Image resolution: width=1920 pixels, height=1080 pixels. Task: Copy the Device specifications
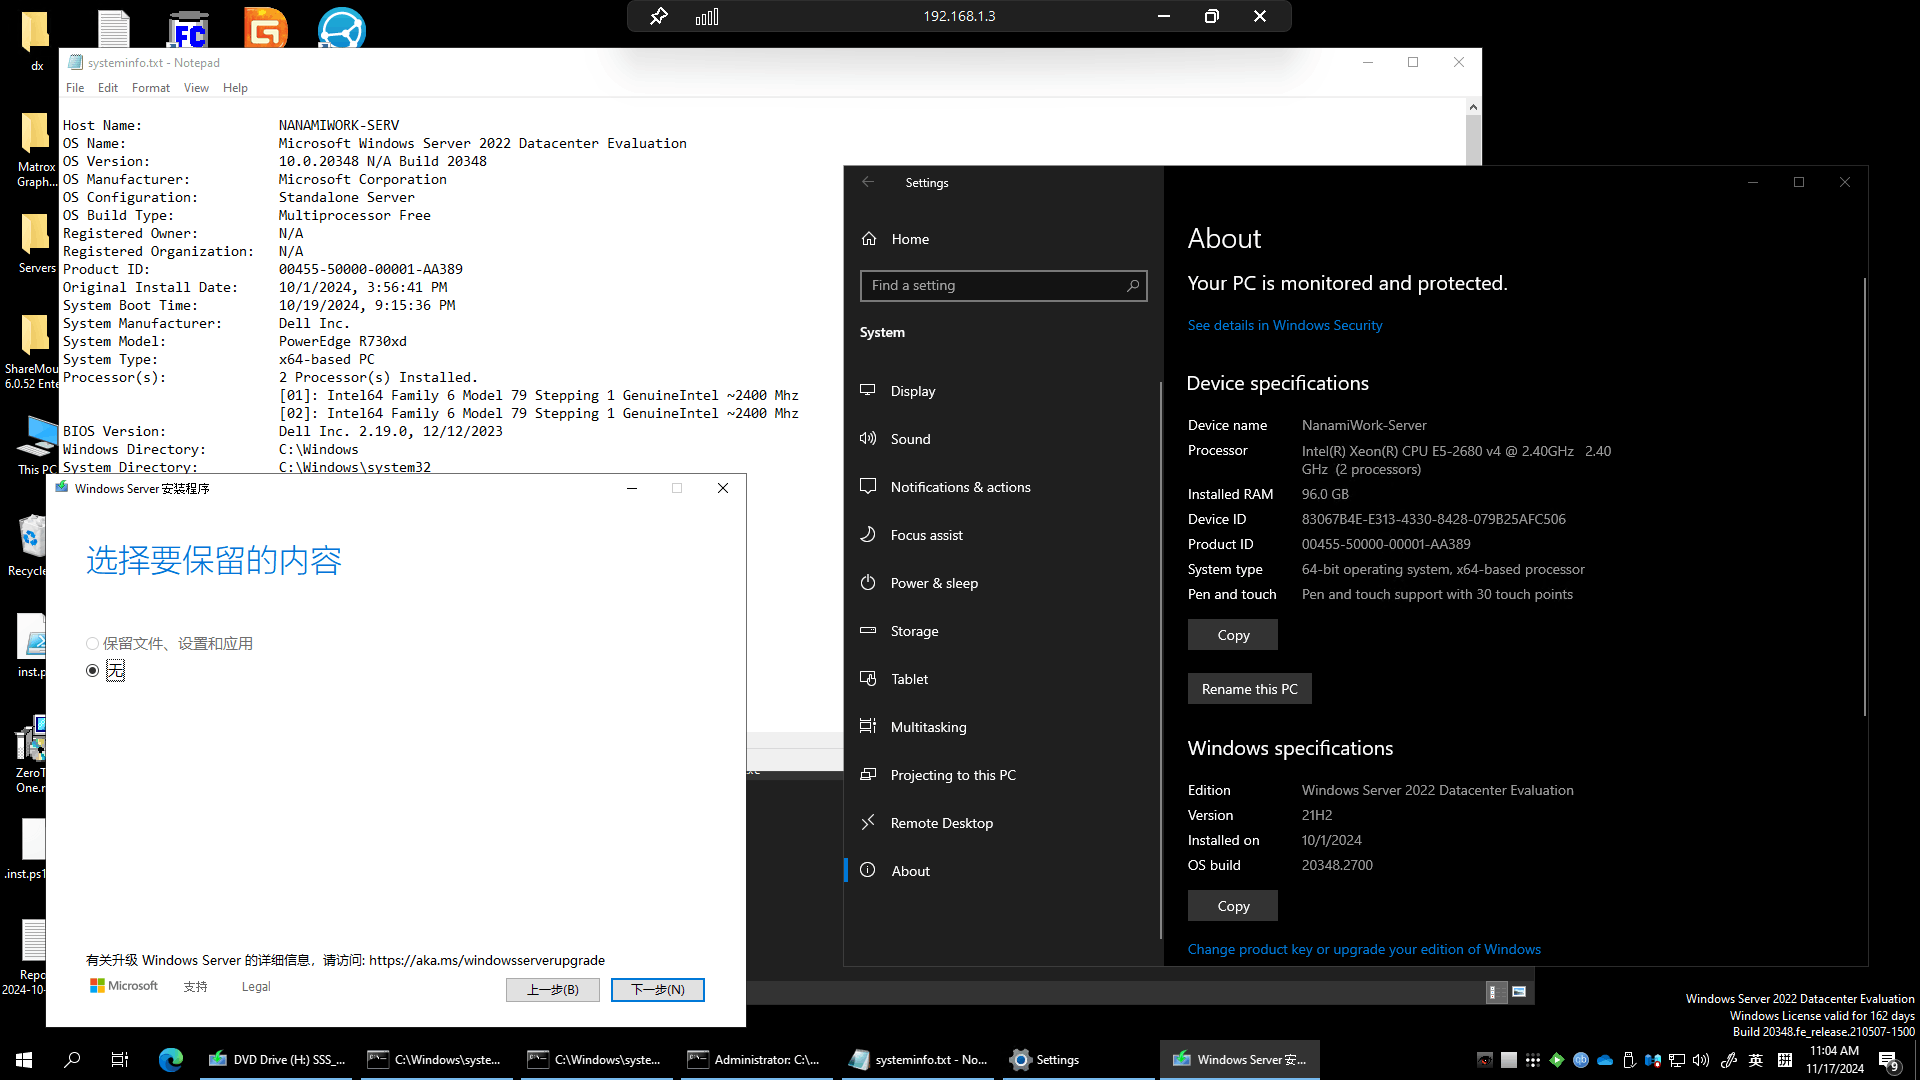[1232, 635]
